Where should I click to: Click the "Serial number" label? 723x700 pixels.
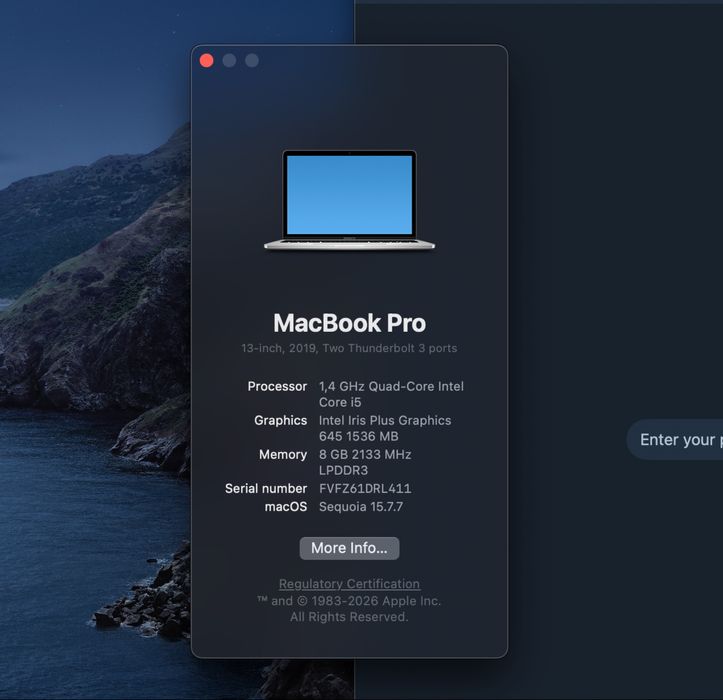(266, 488)
